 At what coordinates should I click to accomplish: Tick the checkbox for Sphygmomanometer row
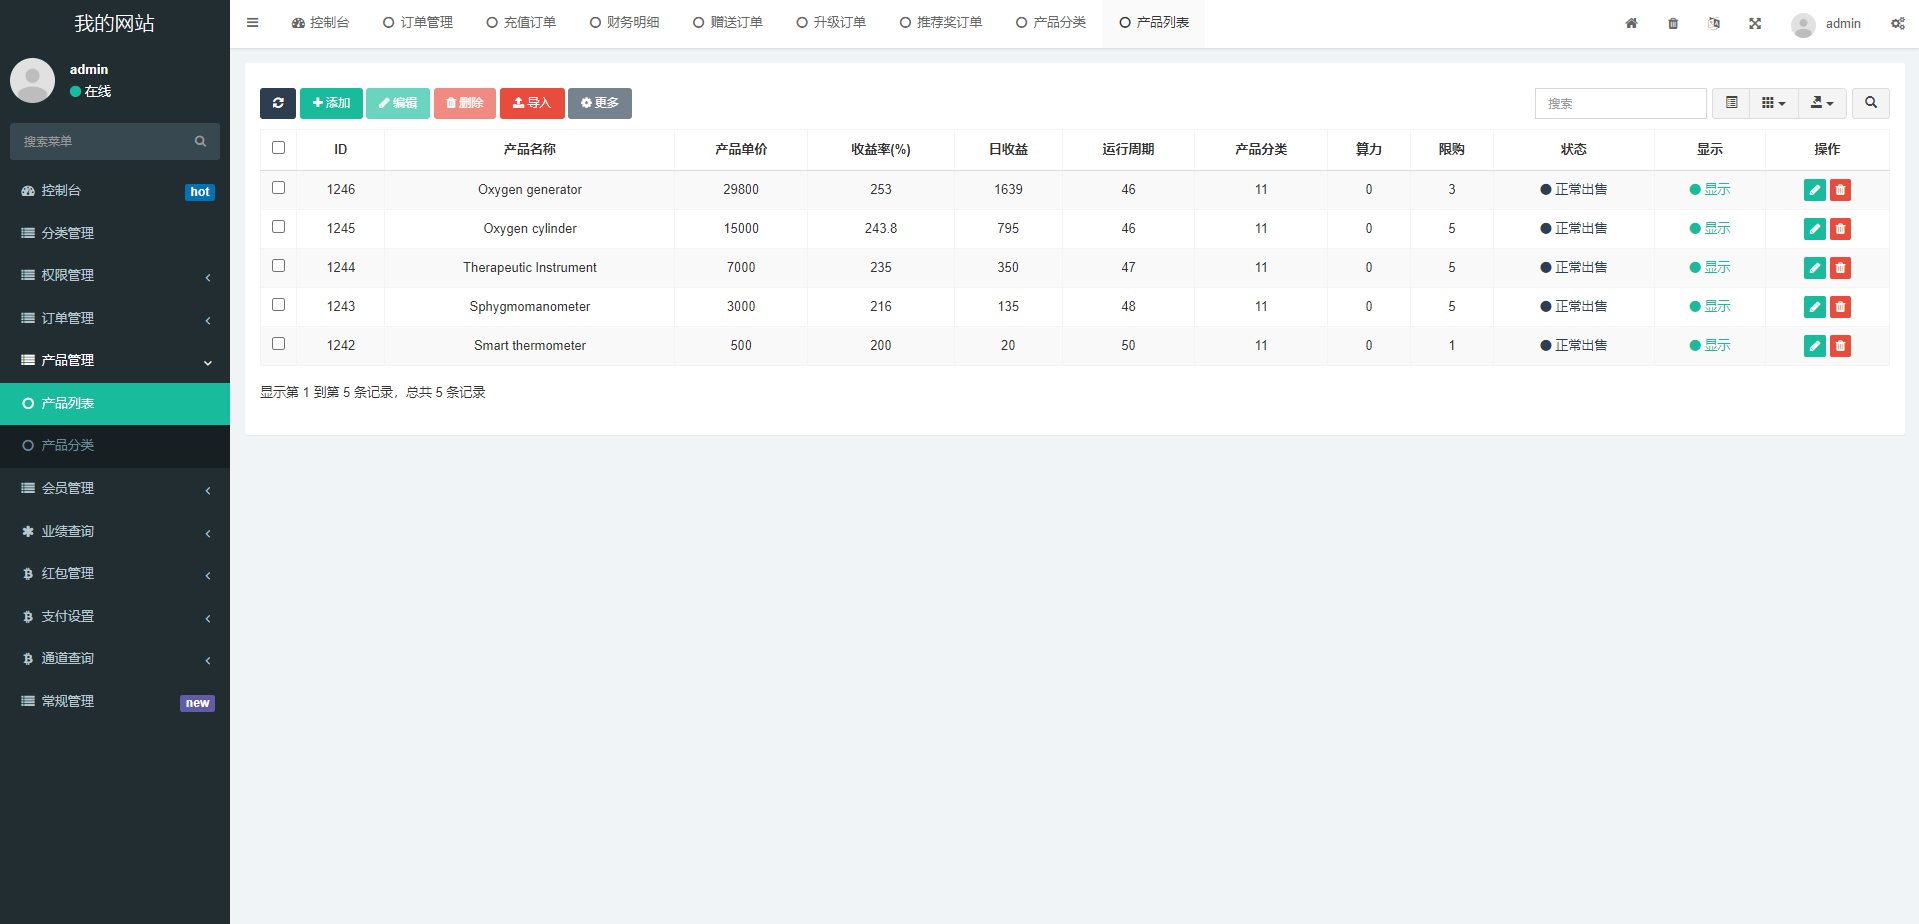[x=279, y=305]
